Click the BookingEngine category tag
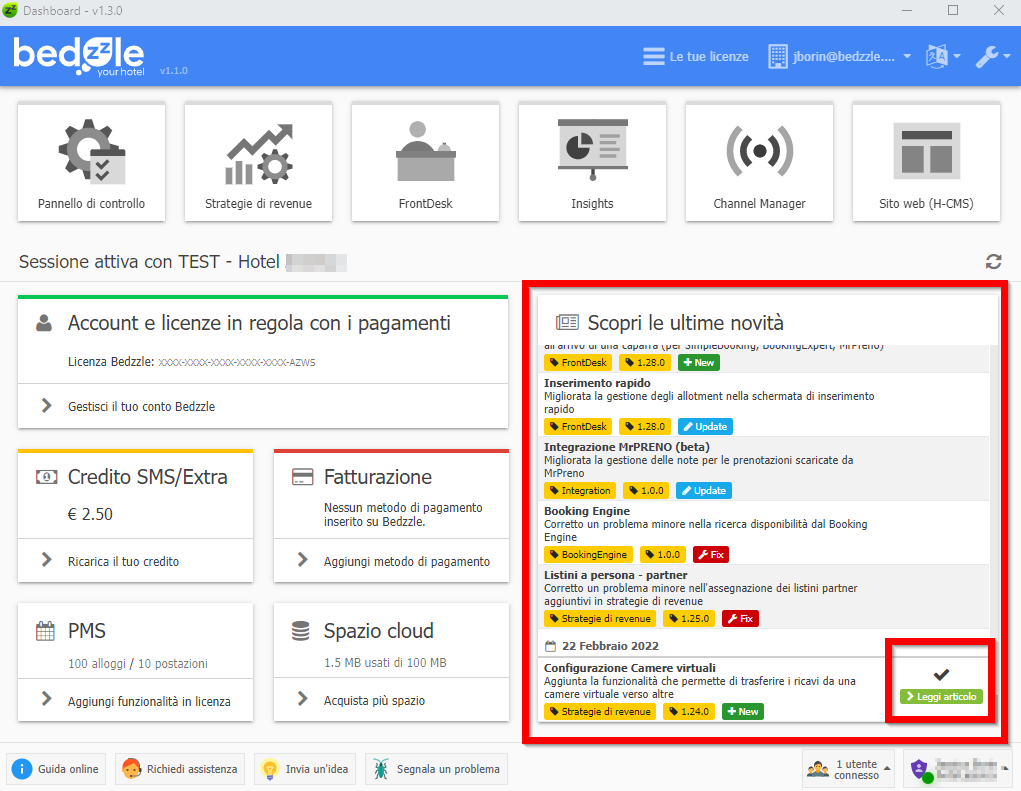 click(588, 555)
